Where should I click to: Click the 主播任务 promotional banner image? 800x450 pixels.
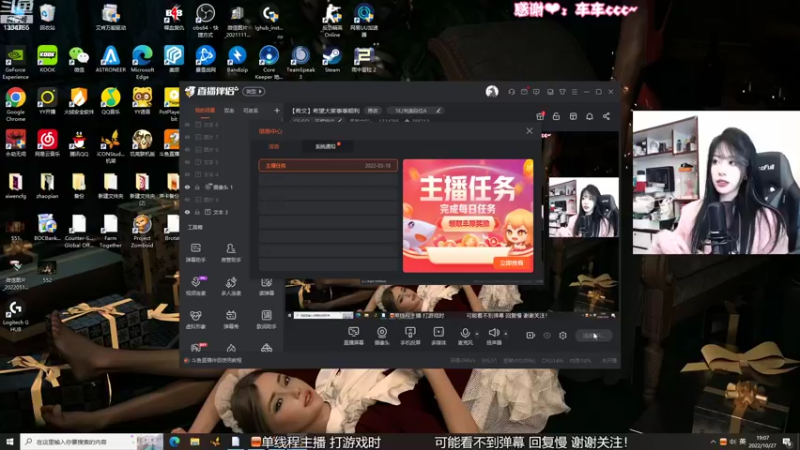468,215
